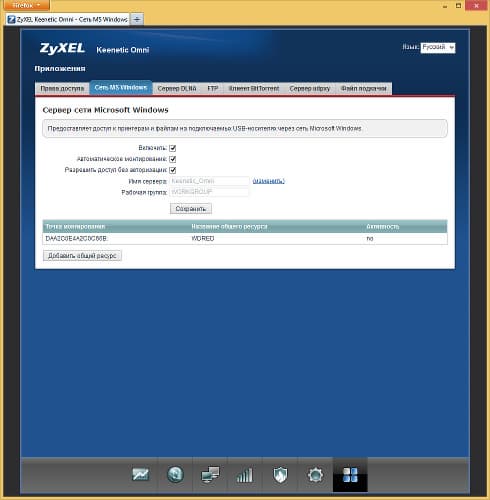
Task: Open the BitTorrent client tab
Action: tap(254, 88)
